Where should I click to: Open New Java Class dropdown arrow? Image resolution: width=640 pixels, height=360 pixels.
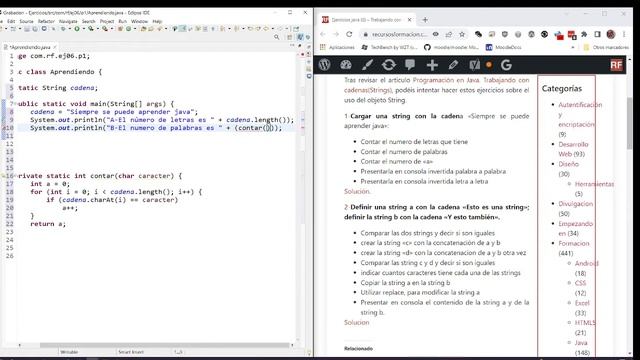(x=135, y=29)
